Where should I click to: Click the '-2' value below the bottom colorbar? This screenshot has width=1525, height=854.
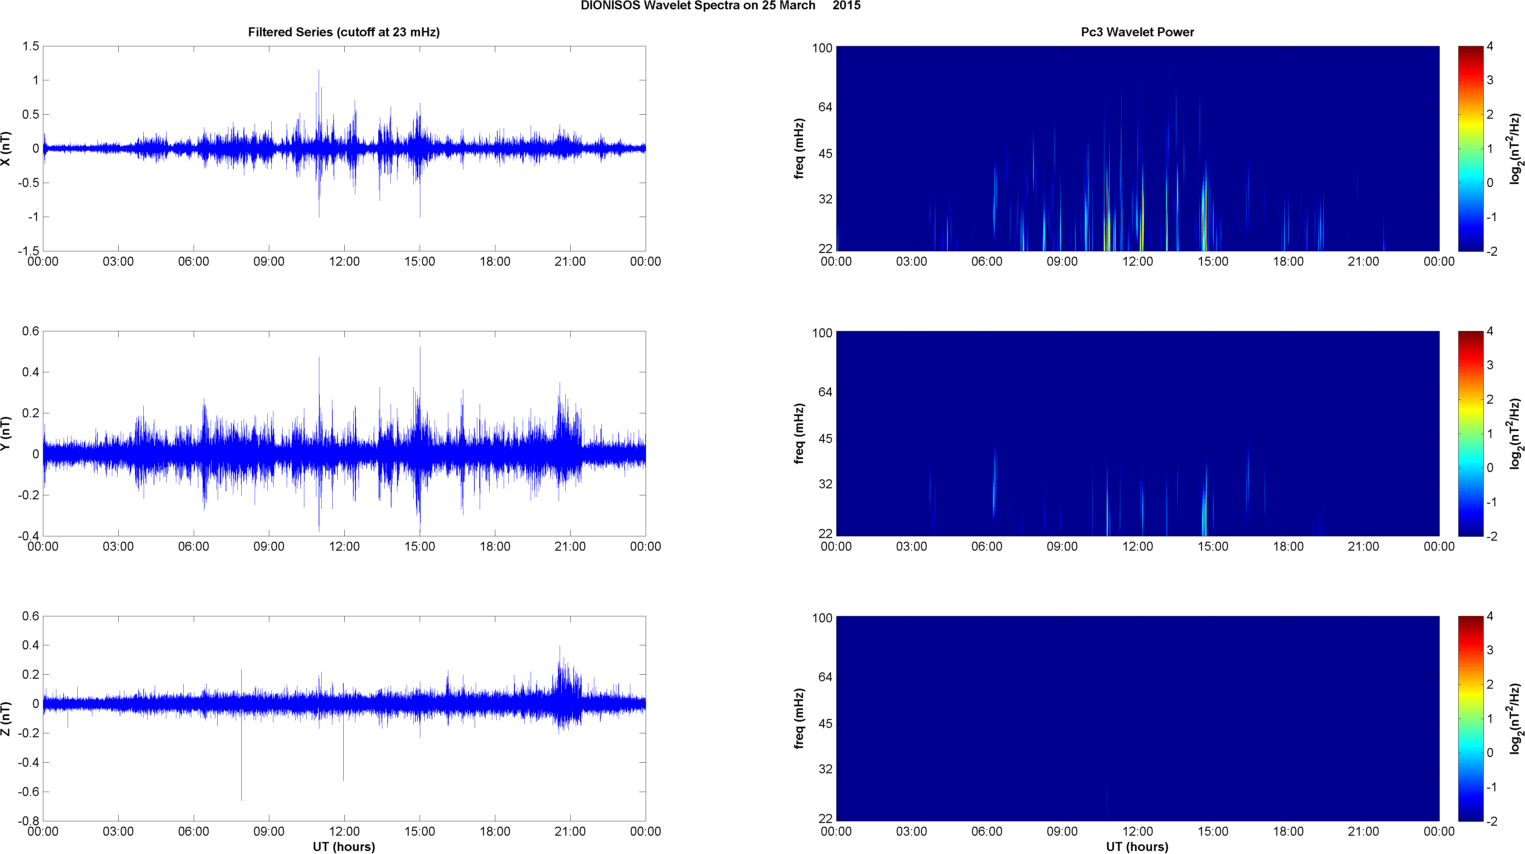pyautogui.click(x=1491, y=821)
